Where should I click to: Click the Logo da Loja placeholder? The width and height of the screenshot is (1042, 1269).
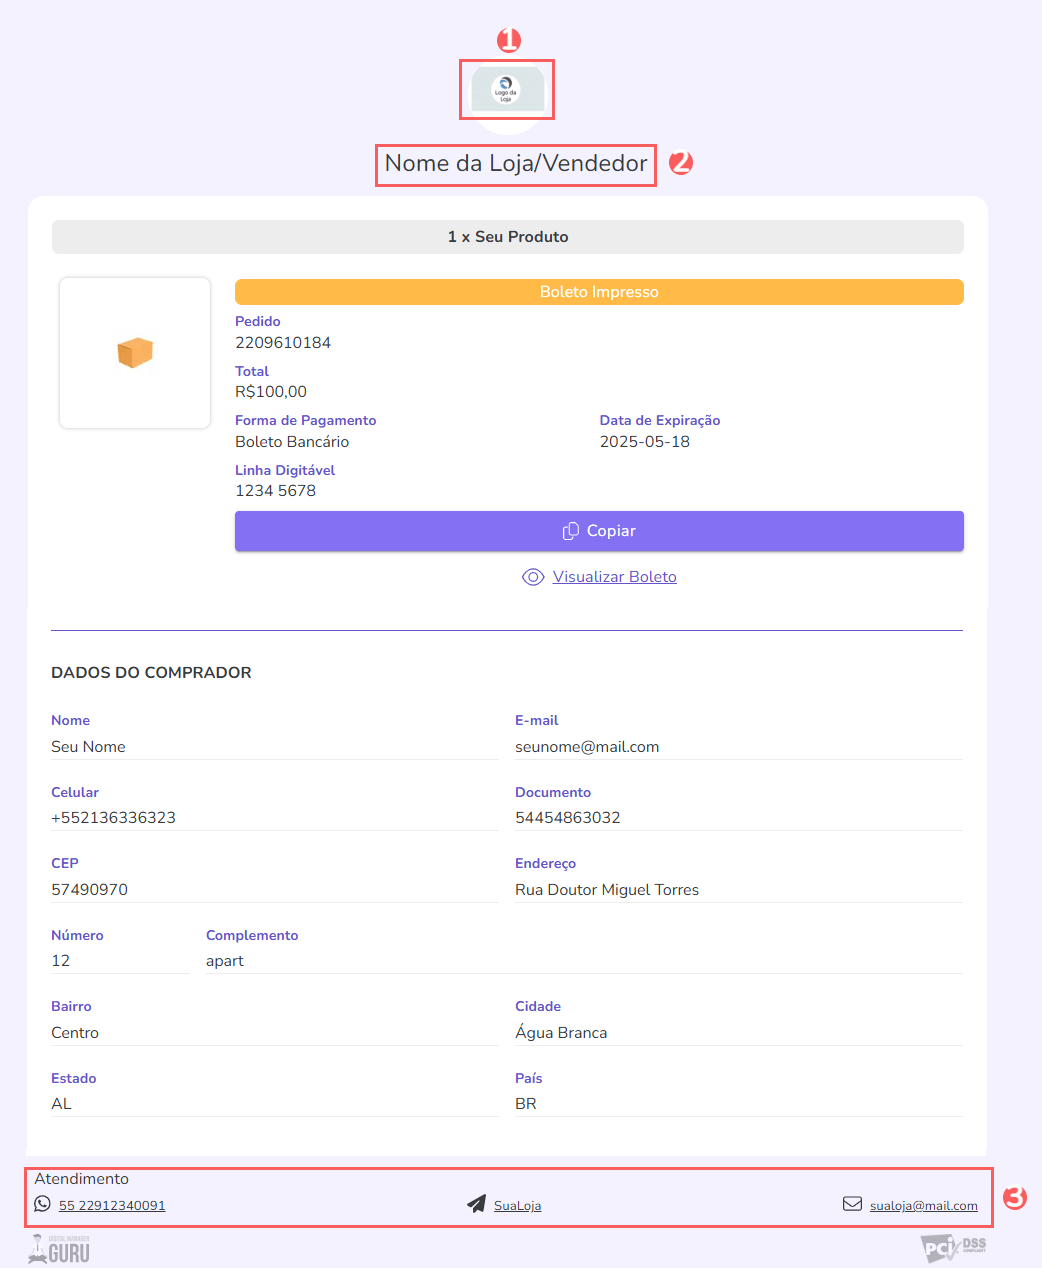(x=506, y=90)
